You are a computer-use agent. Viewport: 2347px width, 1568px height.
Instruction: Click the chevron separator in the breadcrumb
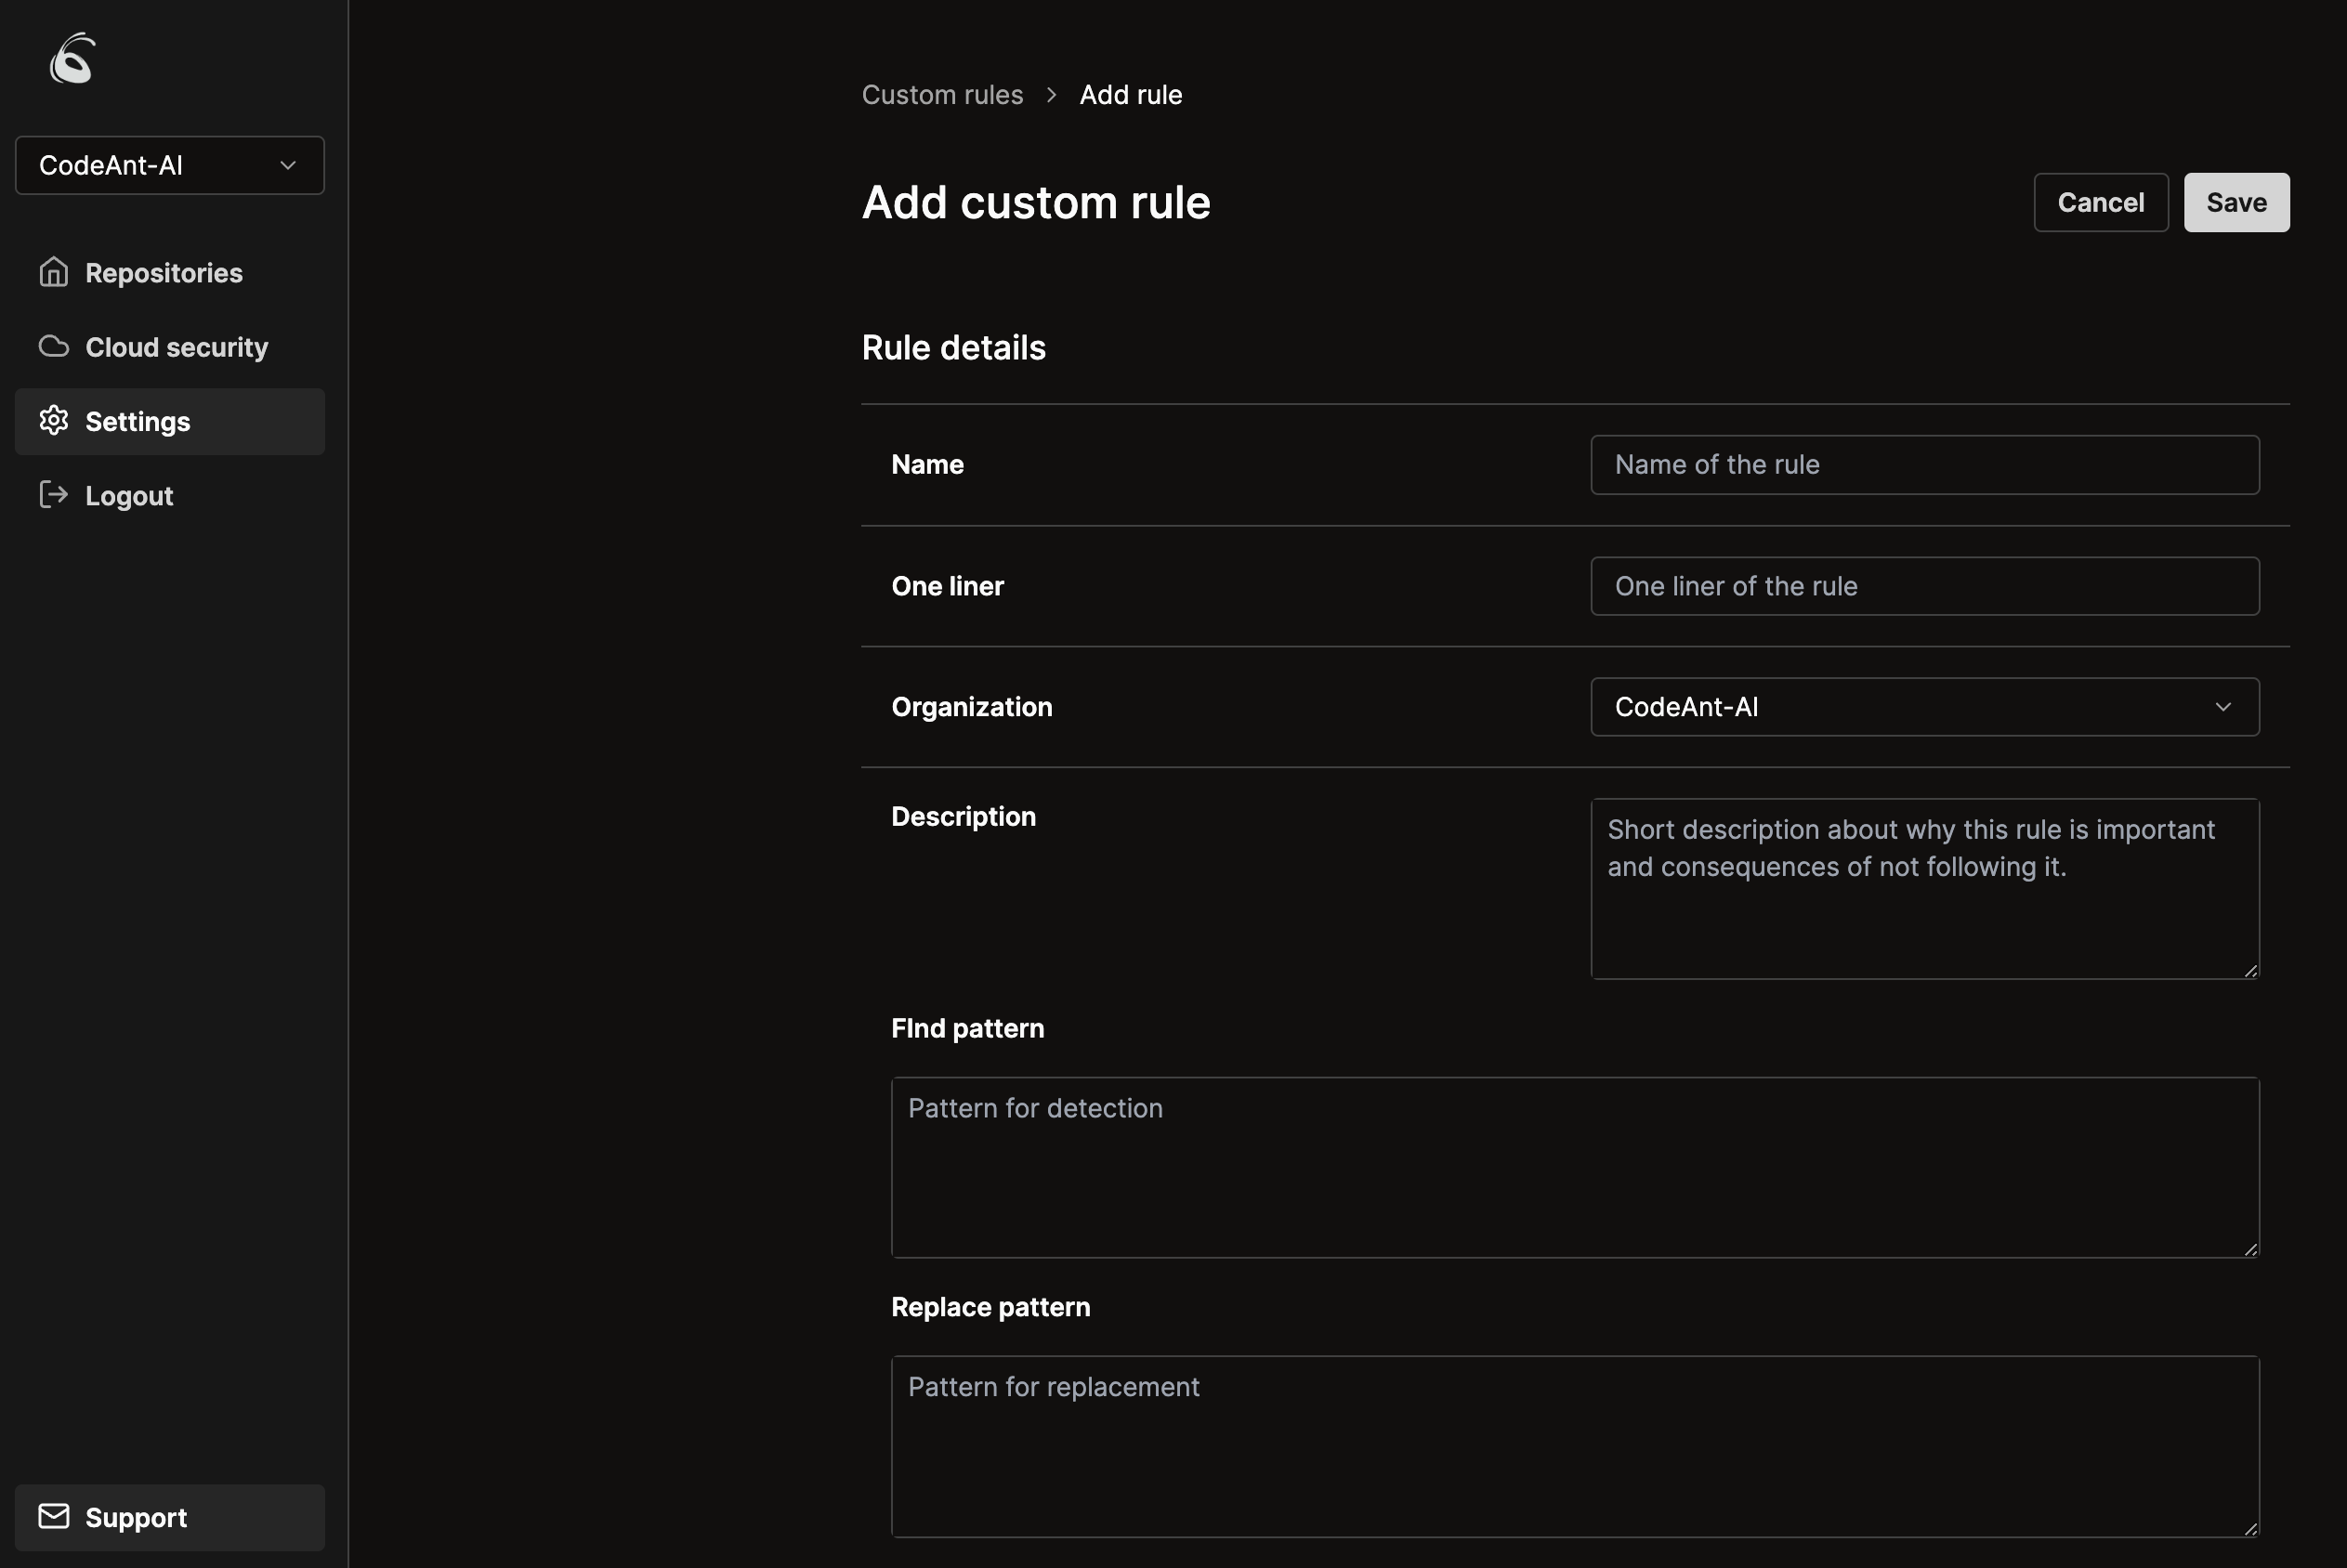[1052, 94]
